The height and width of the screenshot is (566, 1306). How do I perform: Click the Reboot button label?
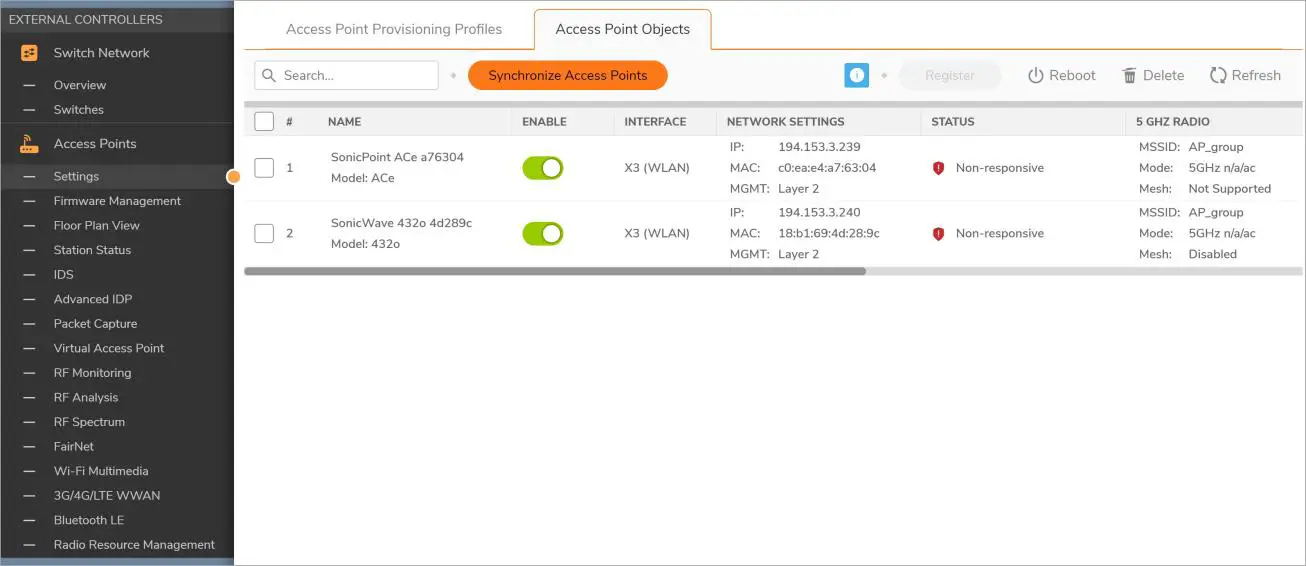pos(1072,76)
